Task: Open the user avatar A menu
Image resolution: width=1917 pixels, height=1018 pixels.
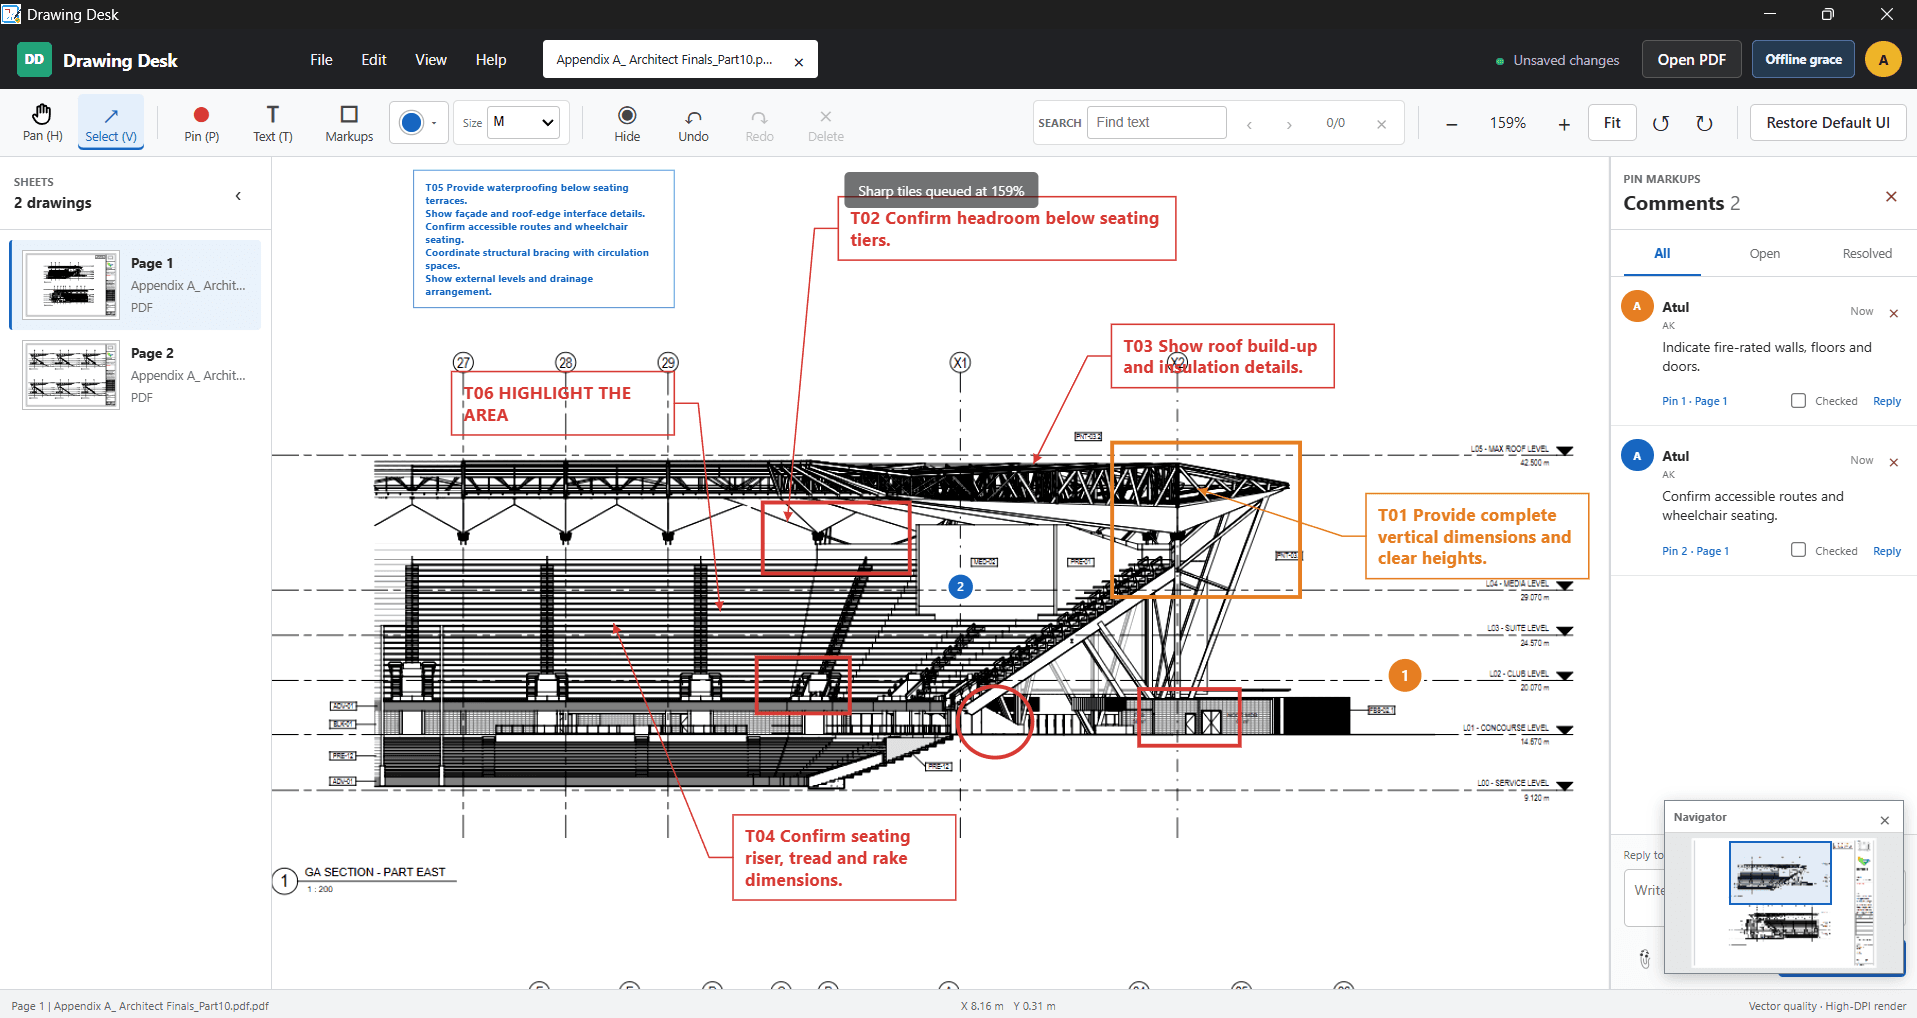Action: click(1883, 59)
